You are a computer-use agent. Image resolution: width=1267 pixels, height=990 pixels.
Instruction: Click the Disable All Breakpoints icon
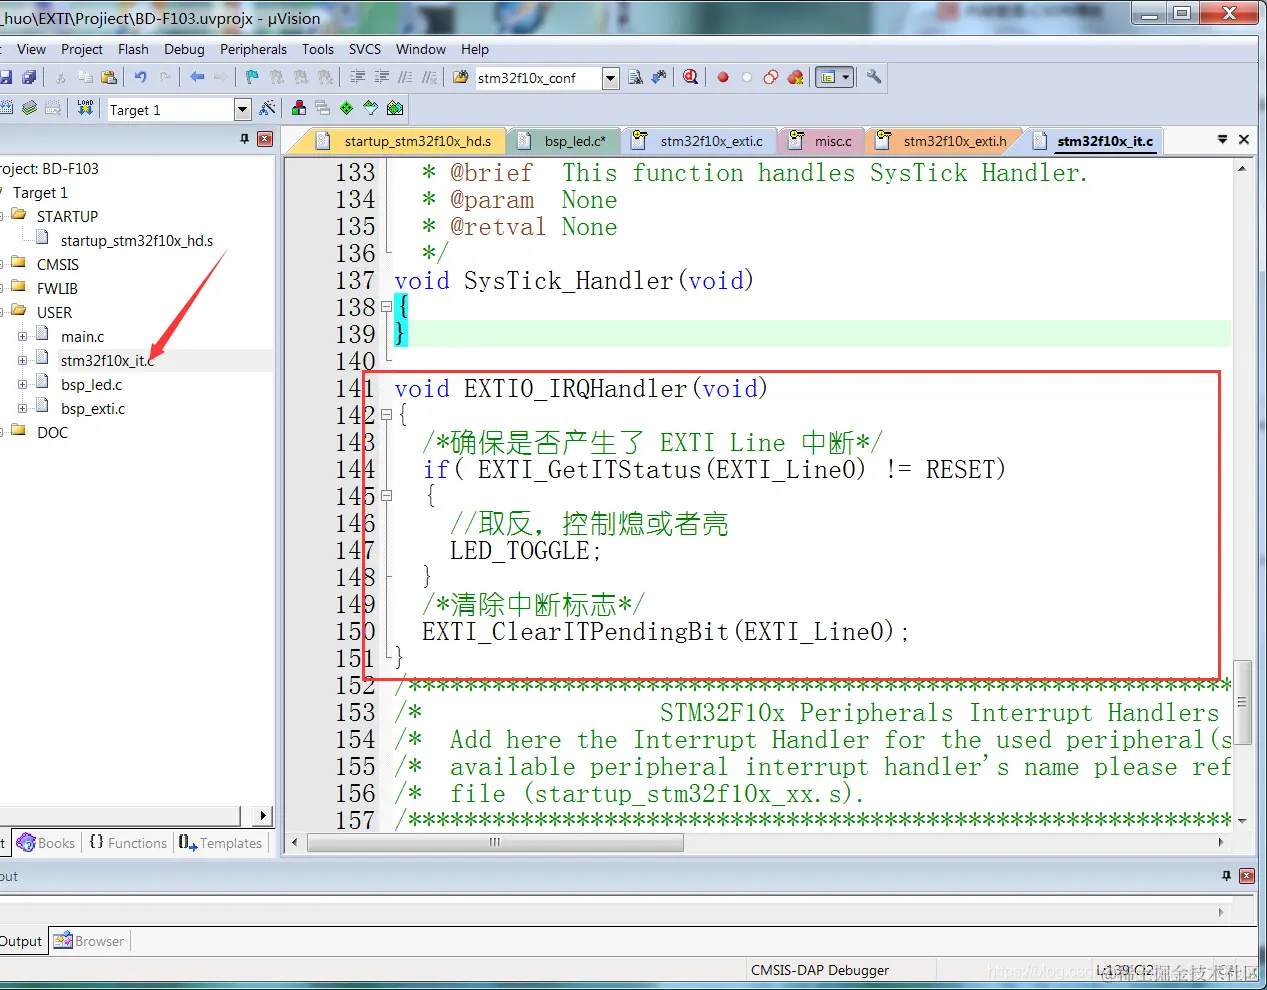click(771, 77)
